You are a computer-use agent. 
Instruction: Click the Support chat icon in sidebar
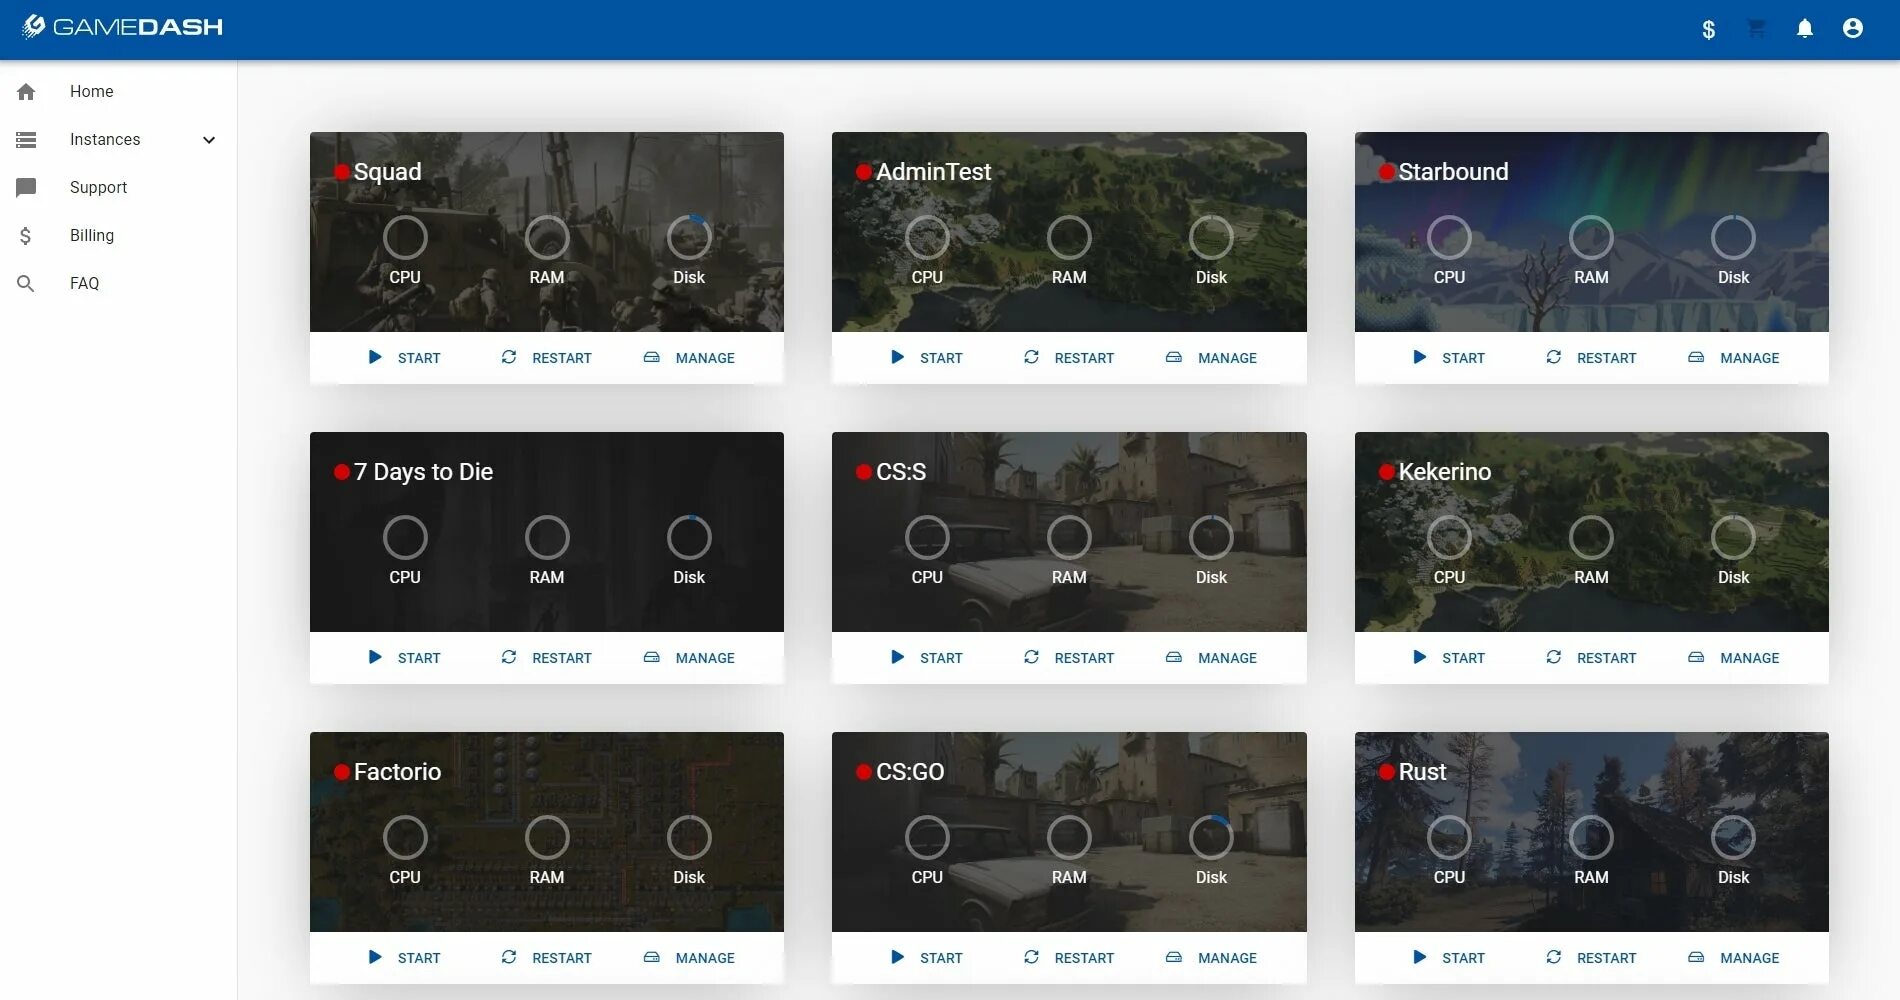(x=26, y=187)
